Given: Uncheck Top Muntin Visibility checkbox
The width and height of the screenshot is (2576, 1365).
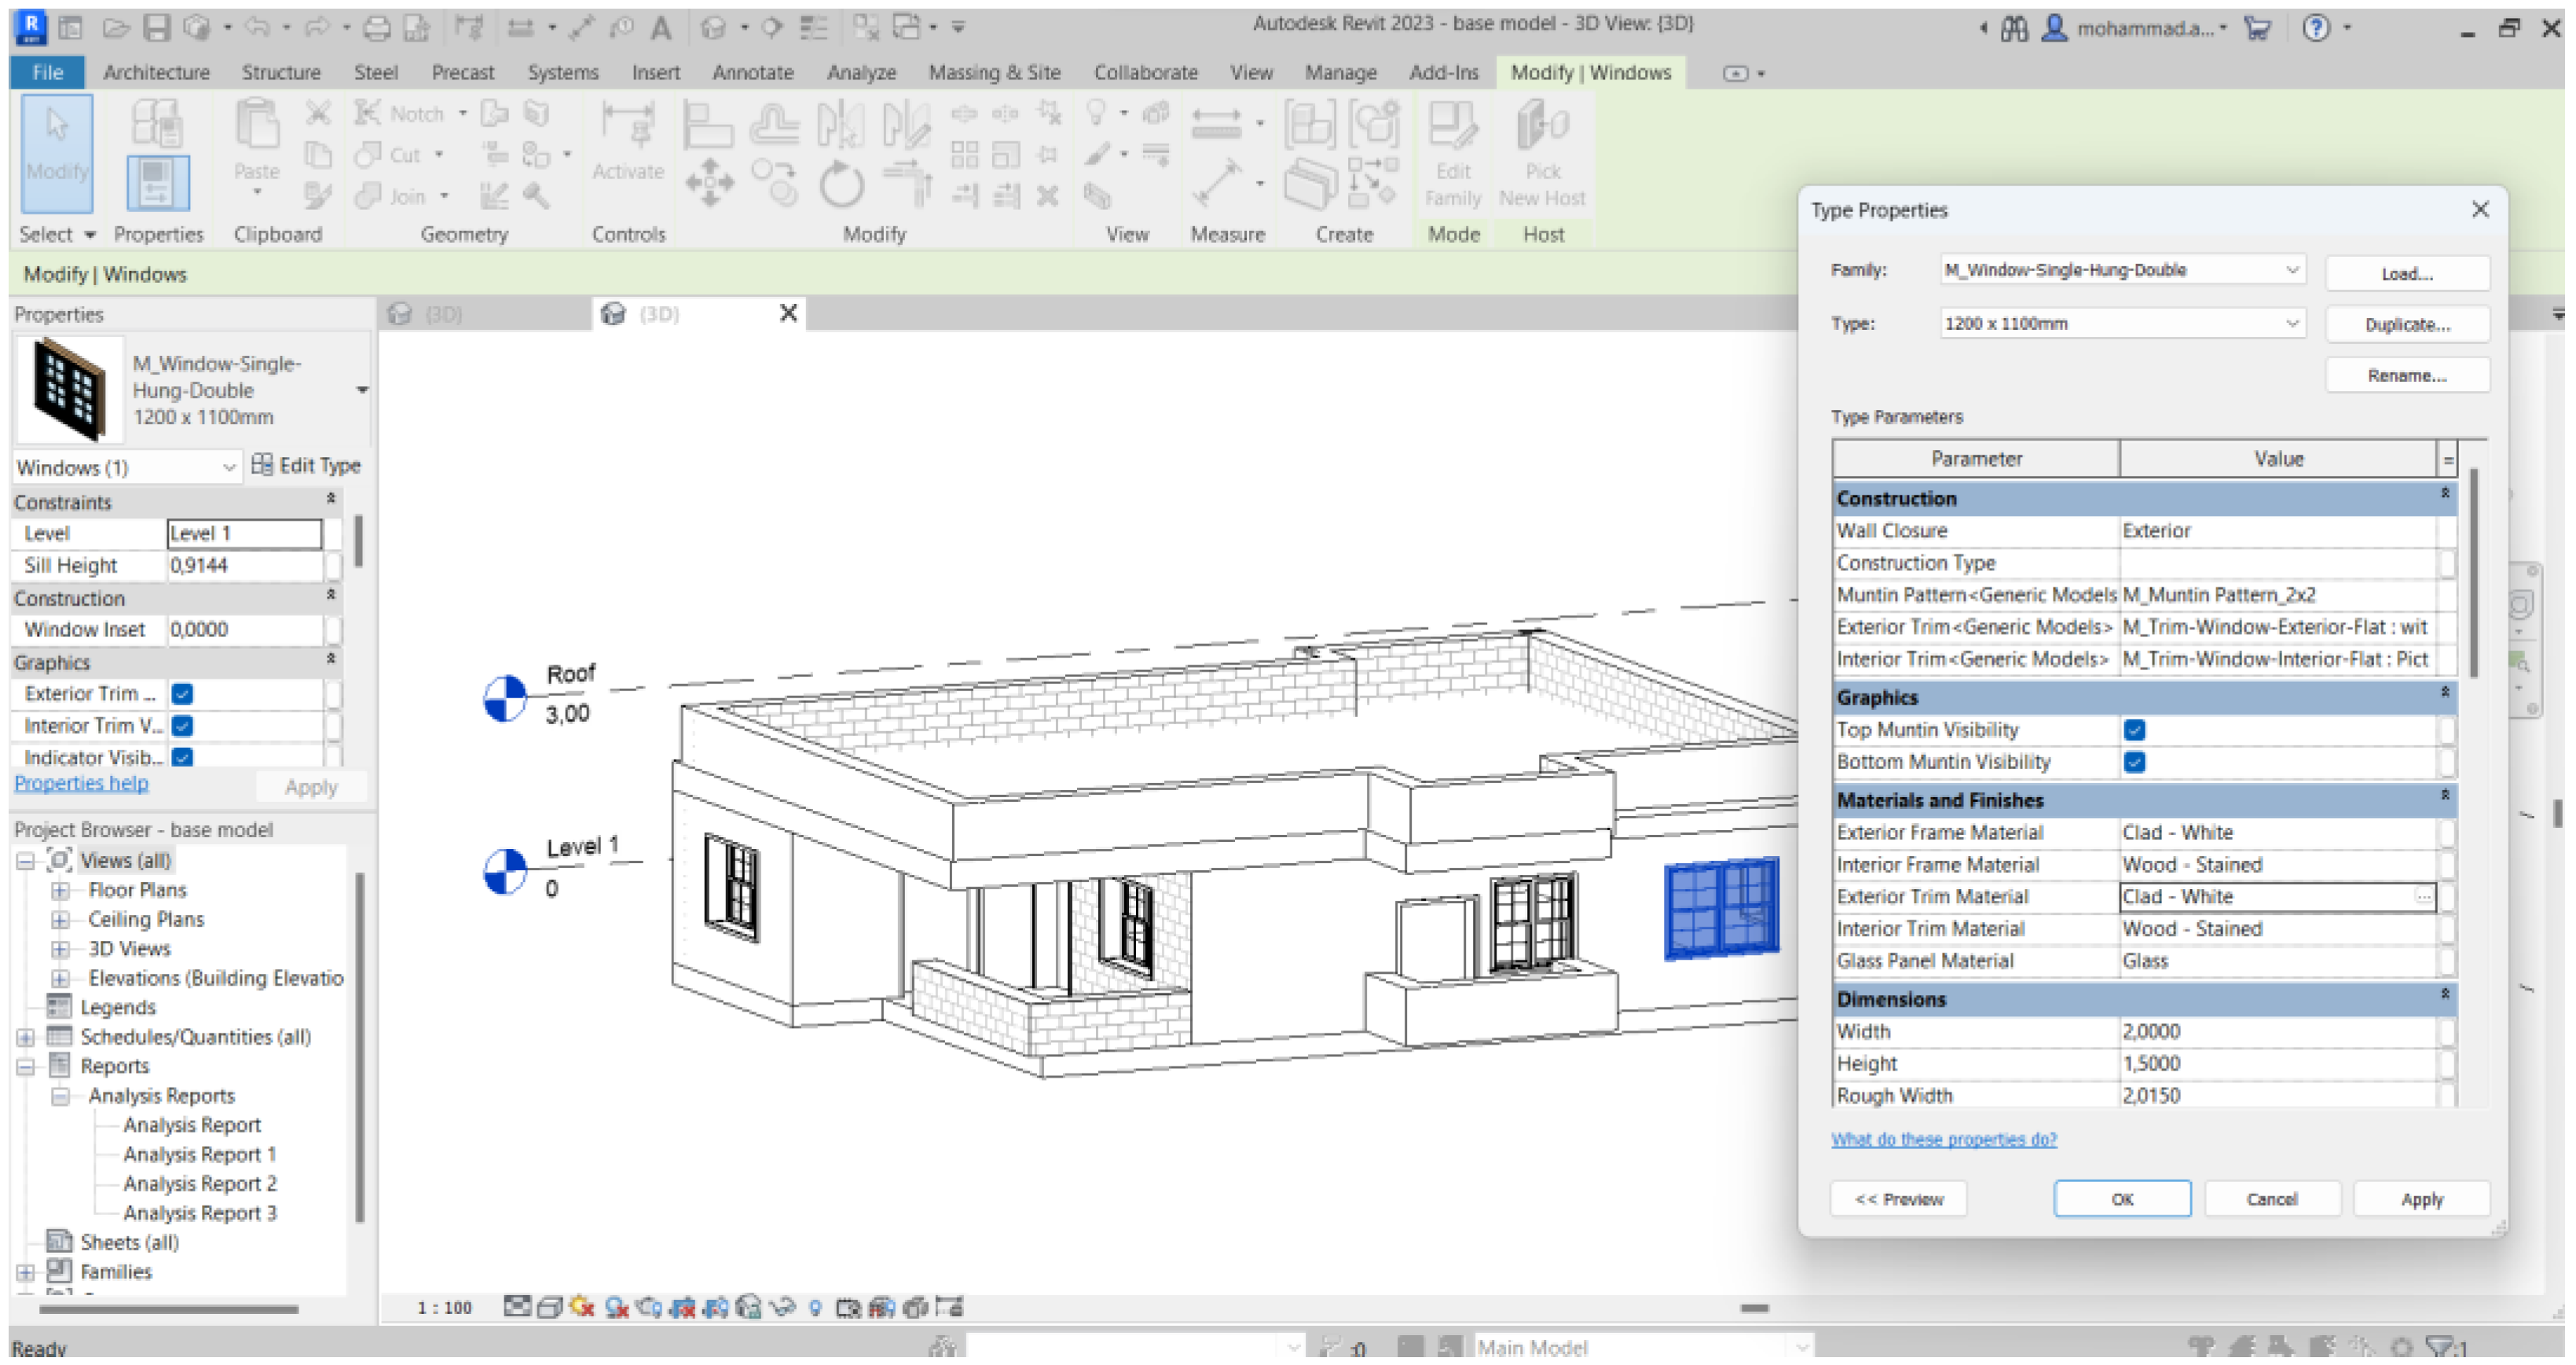Looking at the screenshot, I should [2134, 730].
